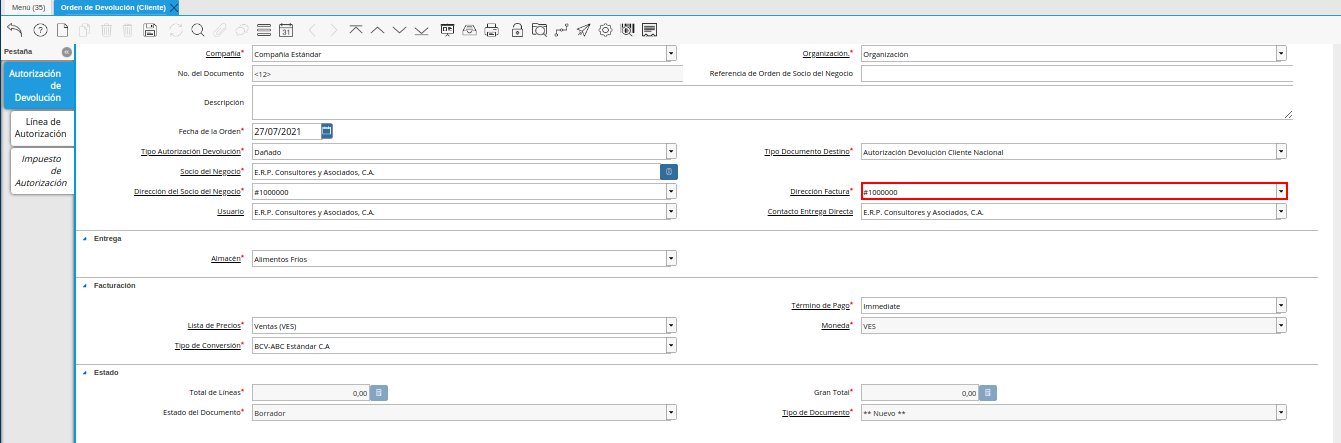This screenshot has height=443, width=1341.
Task: Open the process gear icon in toolbar
Action: click(605, 30)
